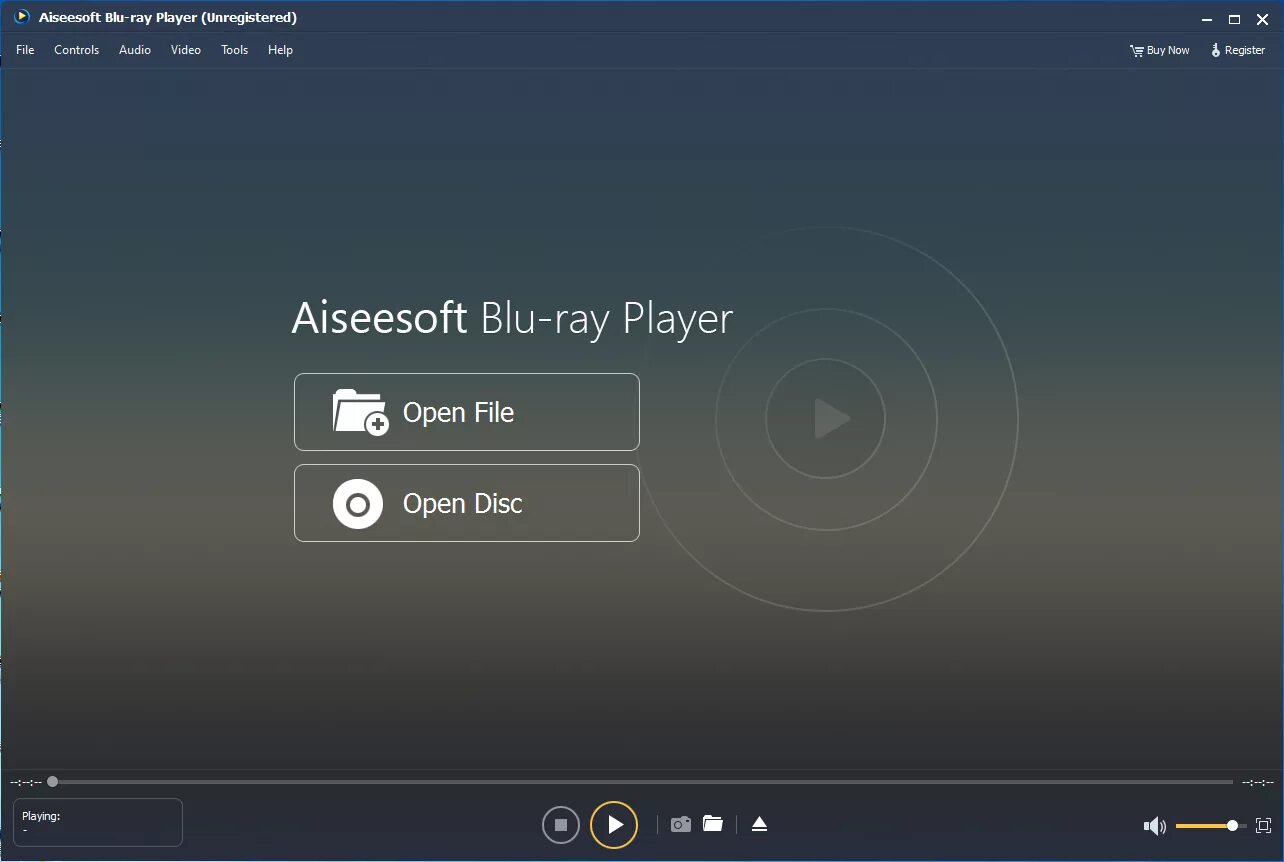Image resolution: width=1284 pixels, height=862 pixels.
Task: Toggle full screen mode icon
Action: pyautogui.click(x=1263, y=826)
